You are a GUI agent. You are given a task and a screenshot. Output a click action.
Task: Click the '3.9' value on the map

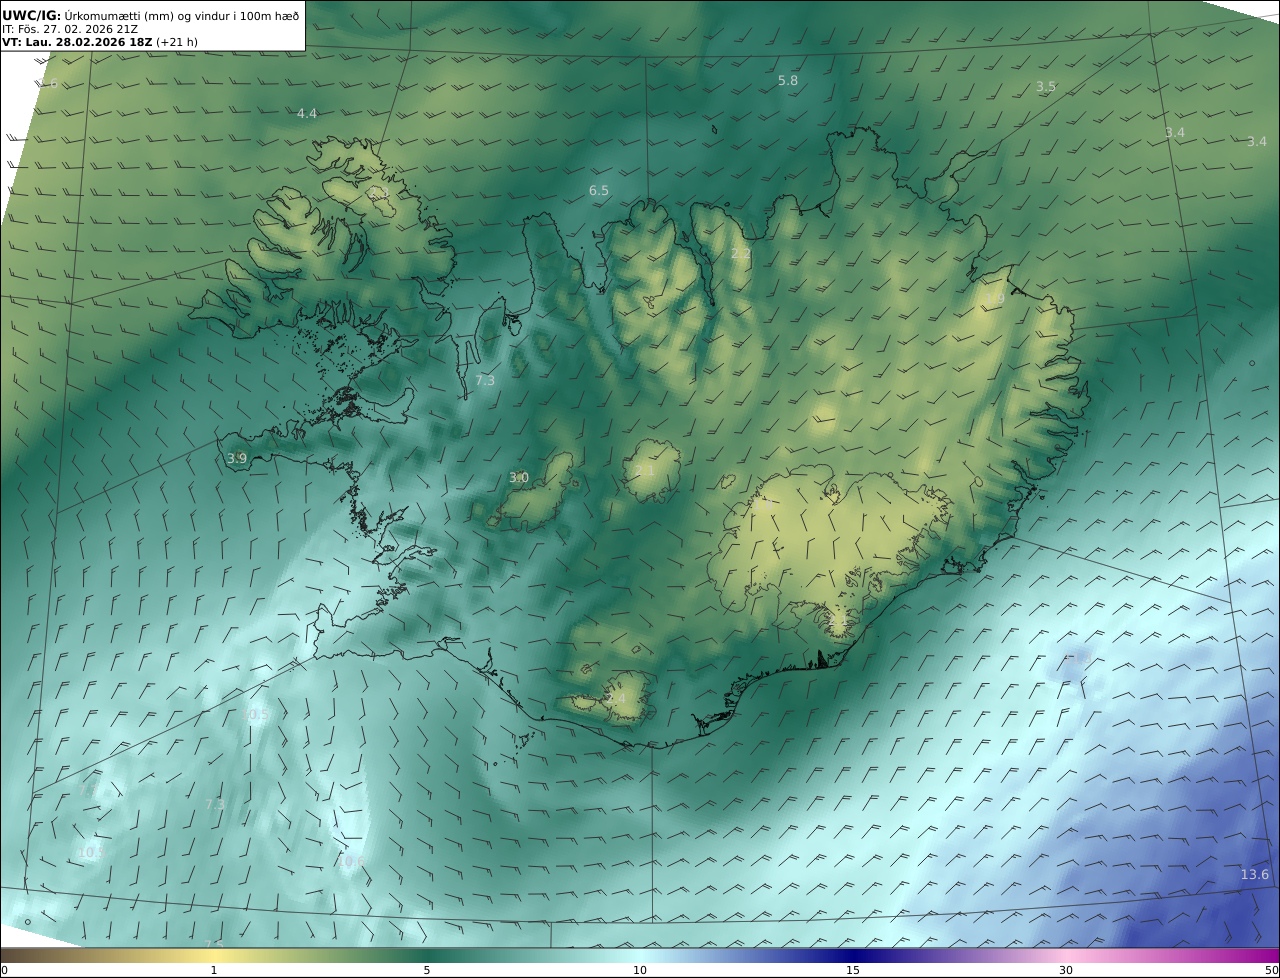click(x=237, y=458)
